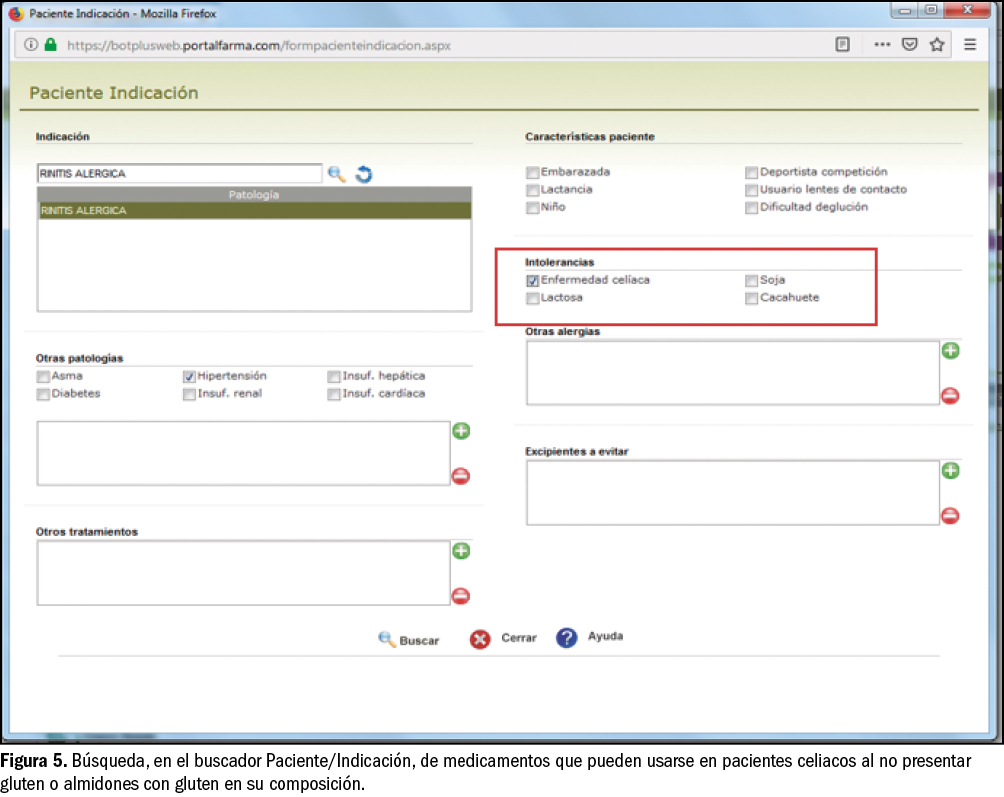Click red minus beside Excipientes a evitar box
1004x797 pixels.
pyautogui.click(x=950, y=516)
